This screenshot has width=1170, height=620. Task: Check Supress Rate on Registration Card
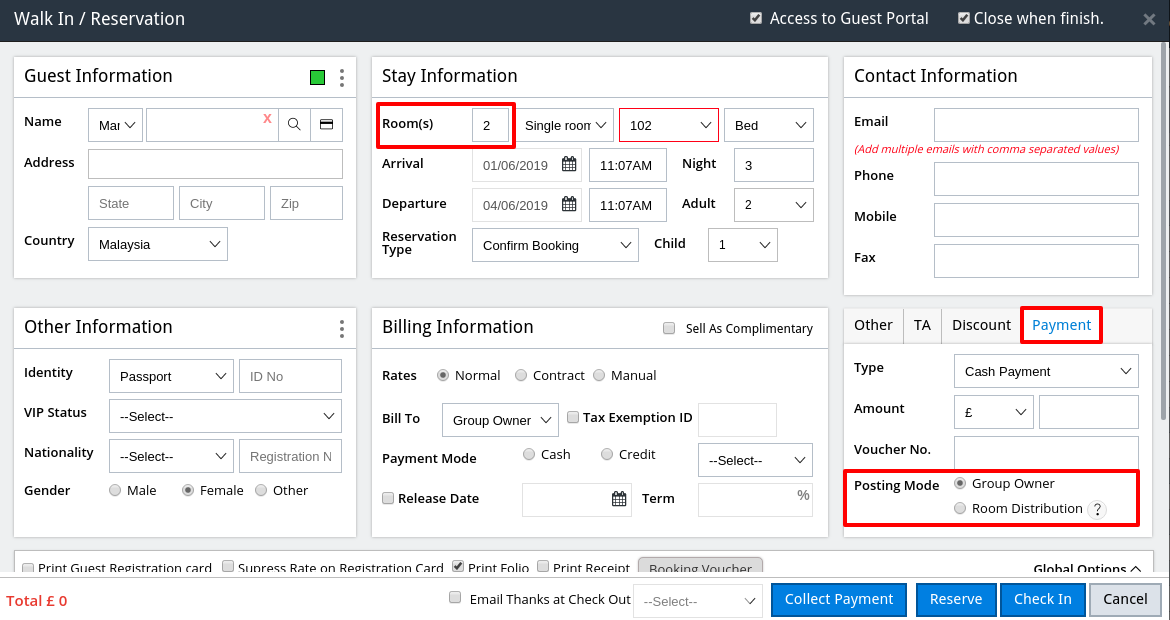228,566
